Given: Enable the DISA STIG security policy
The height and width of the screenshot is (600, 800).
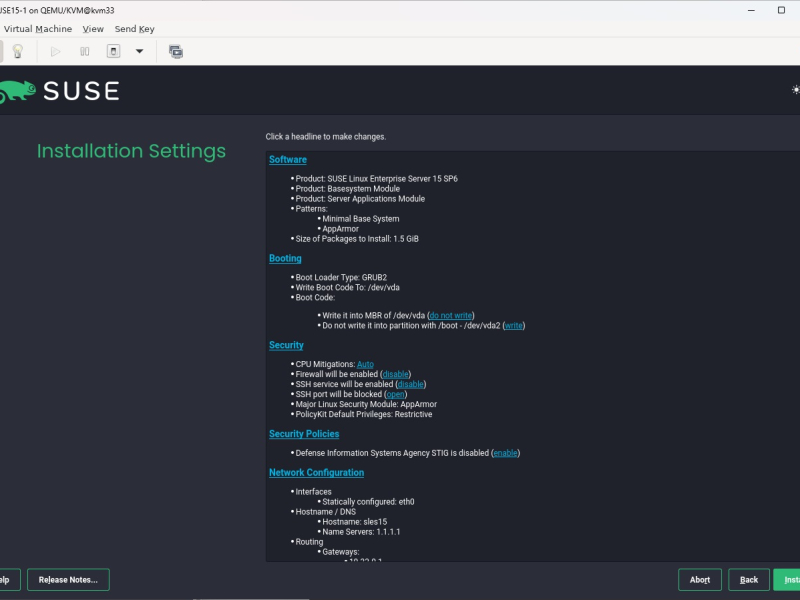Looking at the screenshot, I should pyautogui.click(x=505, y=453).
